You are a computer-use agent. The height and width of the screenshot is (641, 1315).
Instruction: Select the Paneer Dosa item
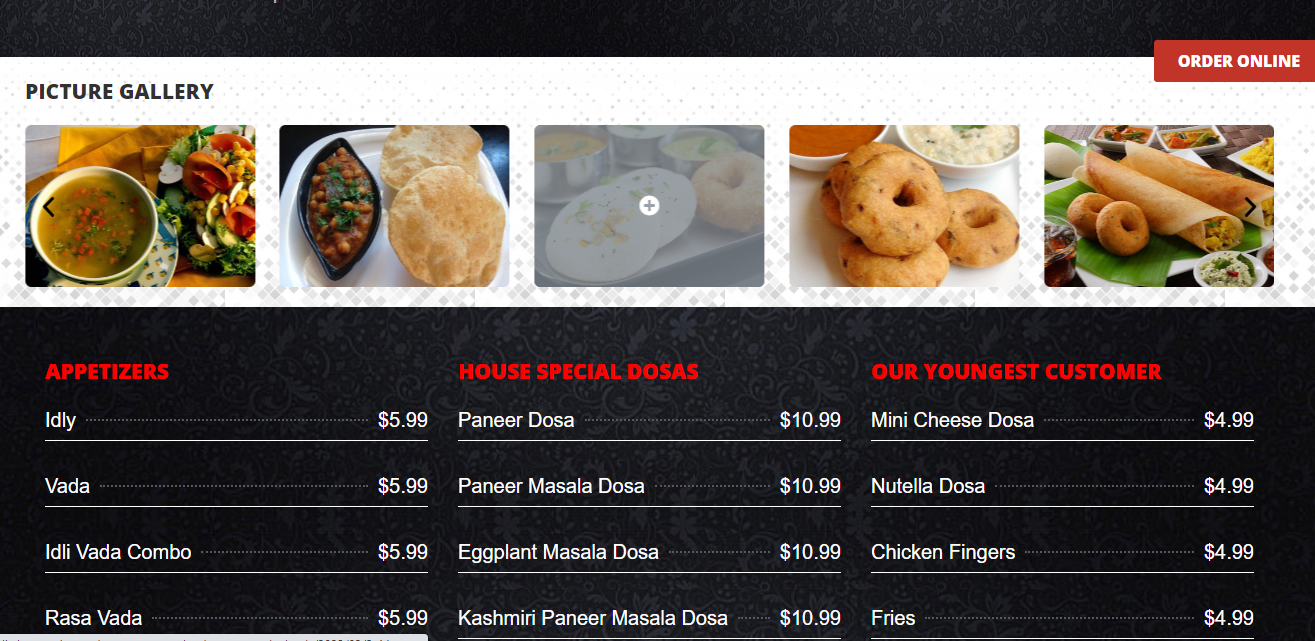(649, 420)
